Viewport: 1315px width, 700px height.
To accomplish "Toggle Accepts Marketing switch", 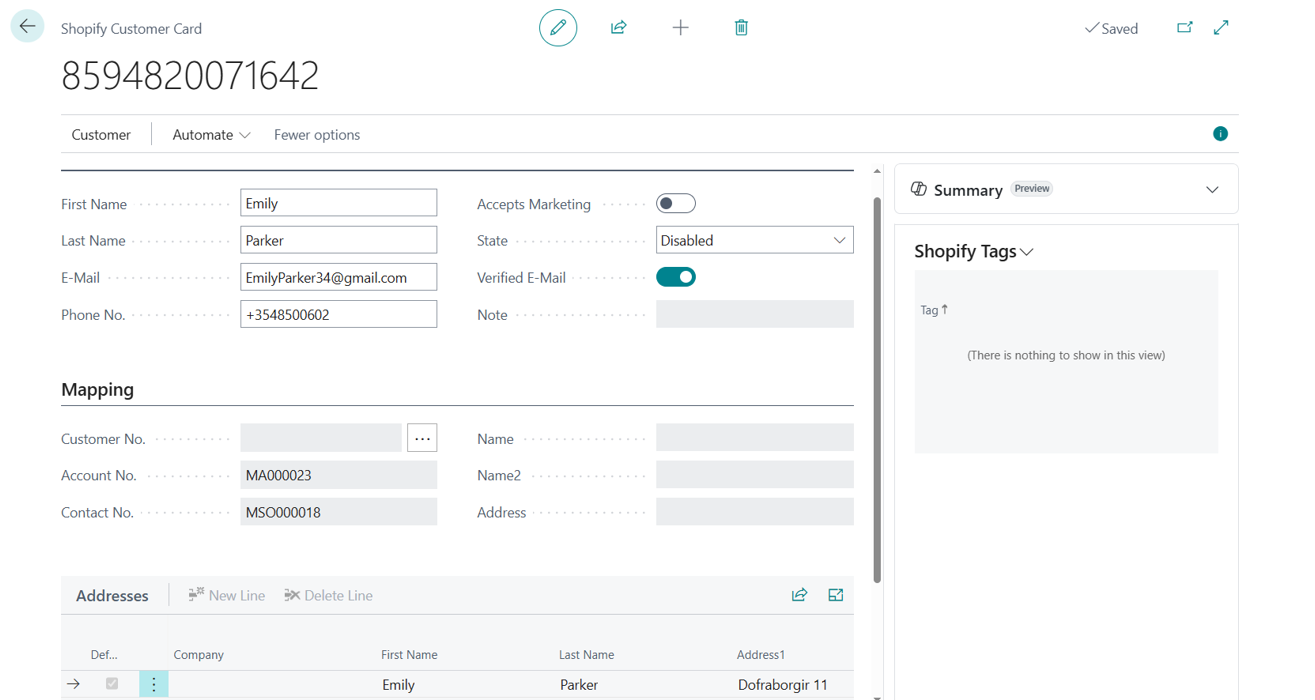I will 676,204.
